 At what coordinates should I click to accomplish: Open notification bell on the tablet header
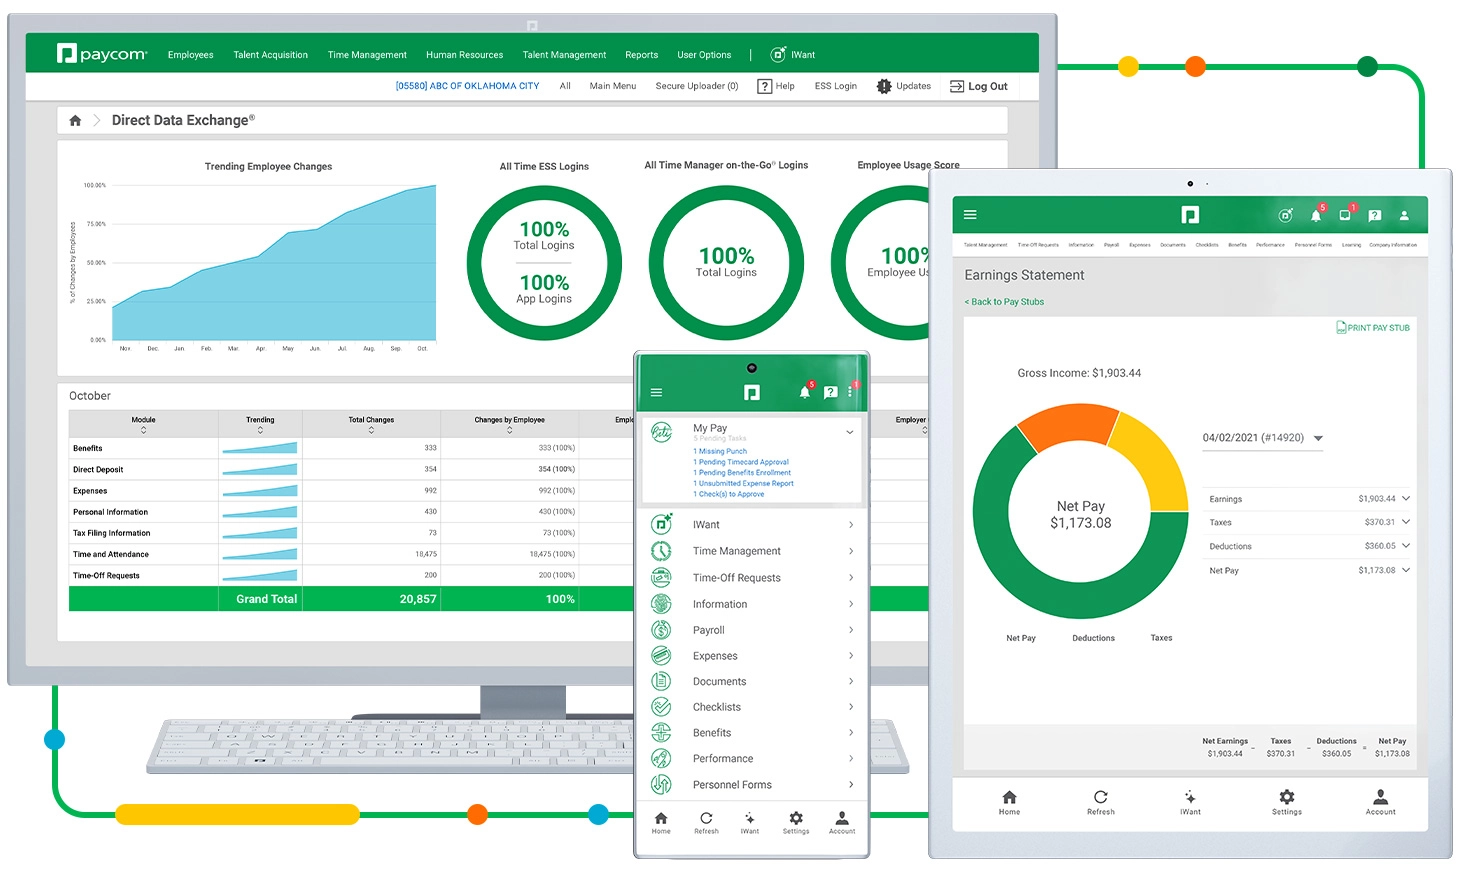click(x=1316, y=215)
